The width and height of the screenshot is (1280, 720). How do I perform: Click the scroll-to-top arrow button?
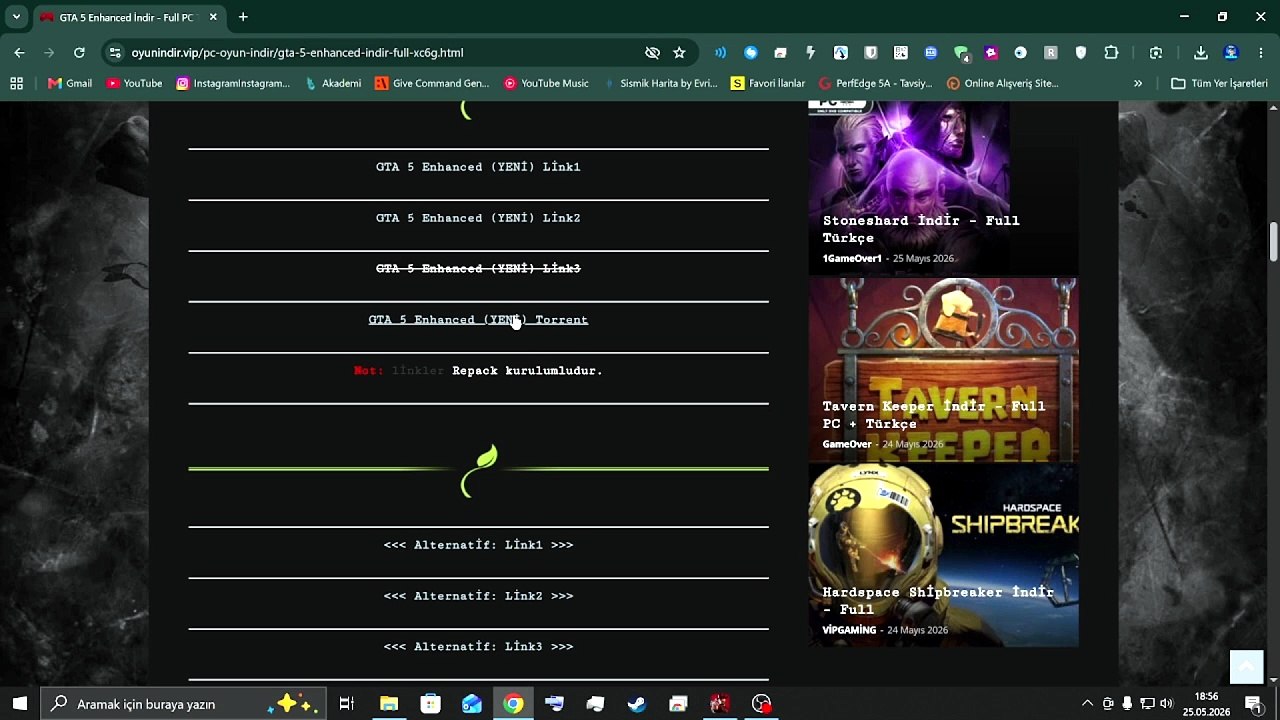1247,667
